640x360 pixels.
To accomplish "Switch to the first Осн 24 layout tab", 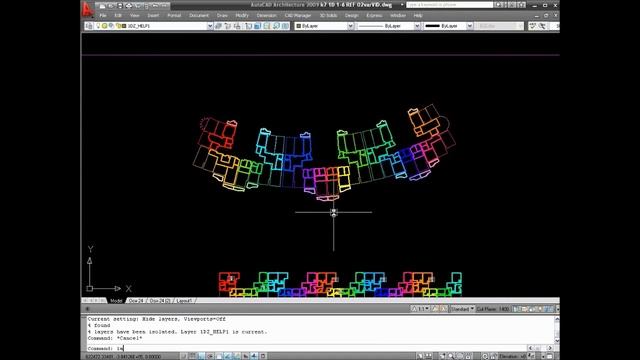I will (136, 301).
